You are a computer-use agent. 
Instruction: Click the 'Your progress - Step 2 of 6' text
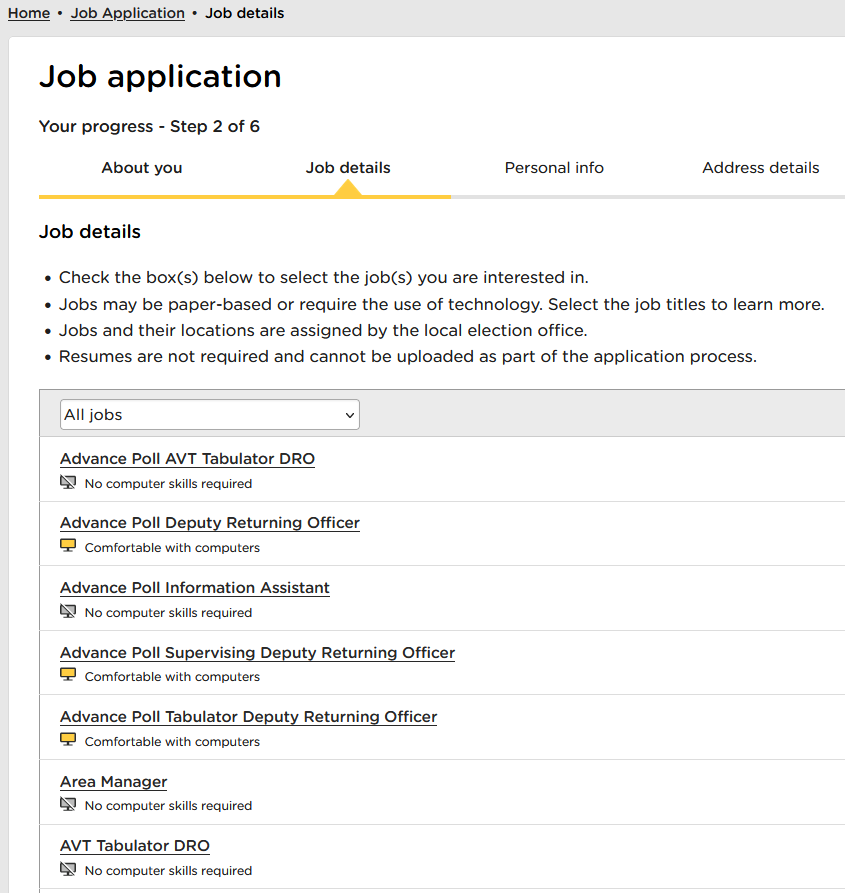[x=149, y=126]
